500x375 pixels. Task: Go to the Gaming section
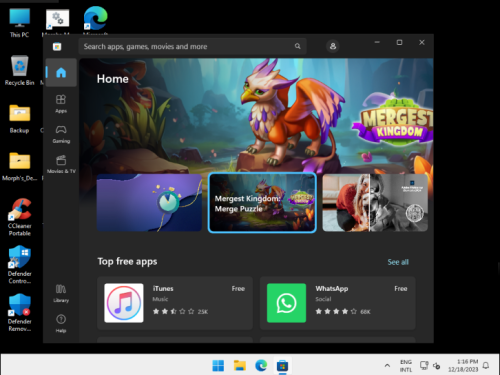(61, 134)
